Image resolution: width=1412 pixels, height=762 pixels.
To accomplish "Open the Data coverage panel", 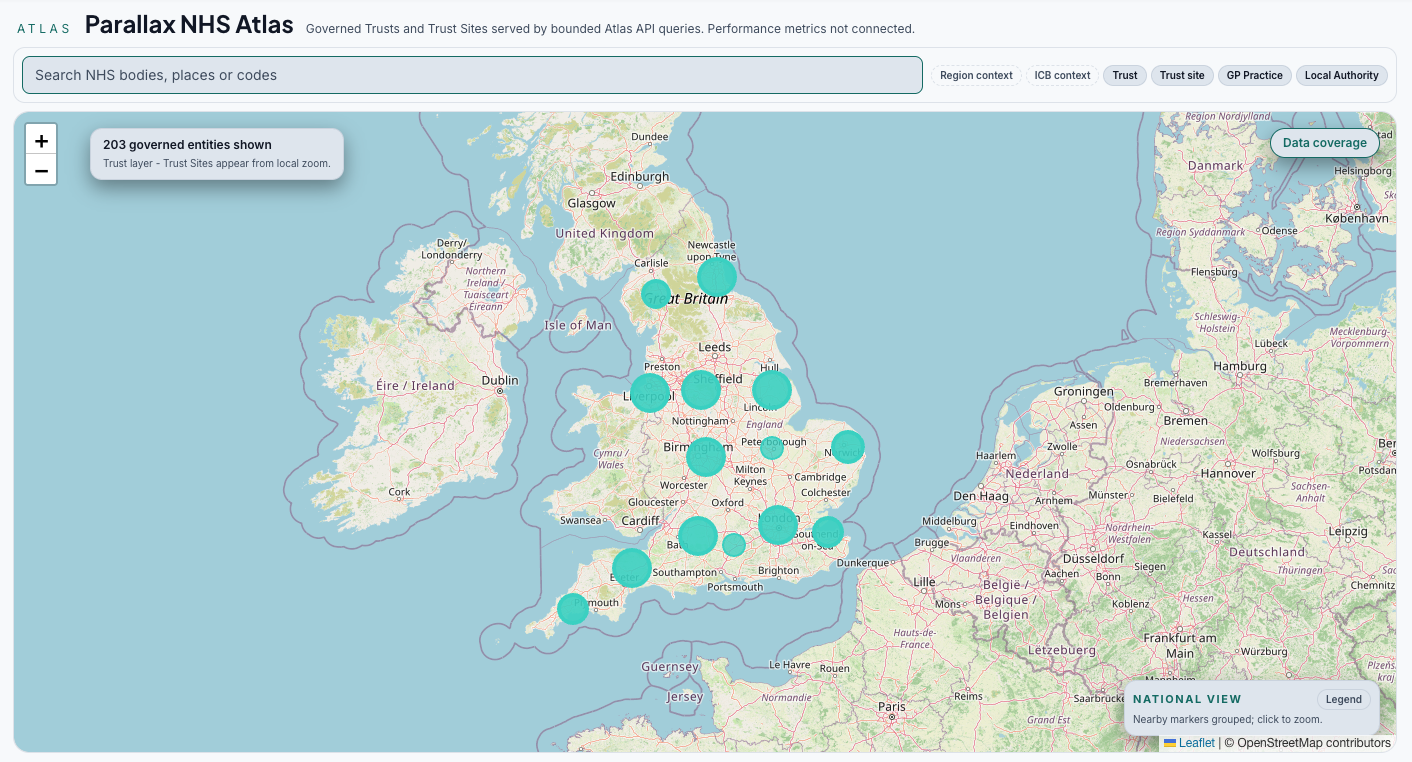I will point(1325,143).
